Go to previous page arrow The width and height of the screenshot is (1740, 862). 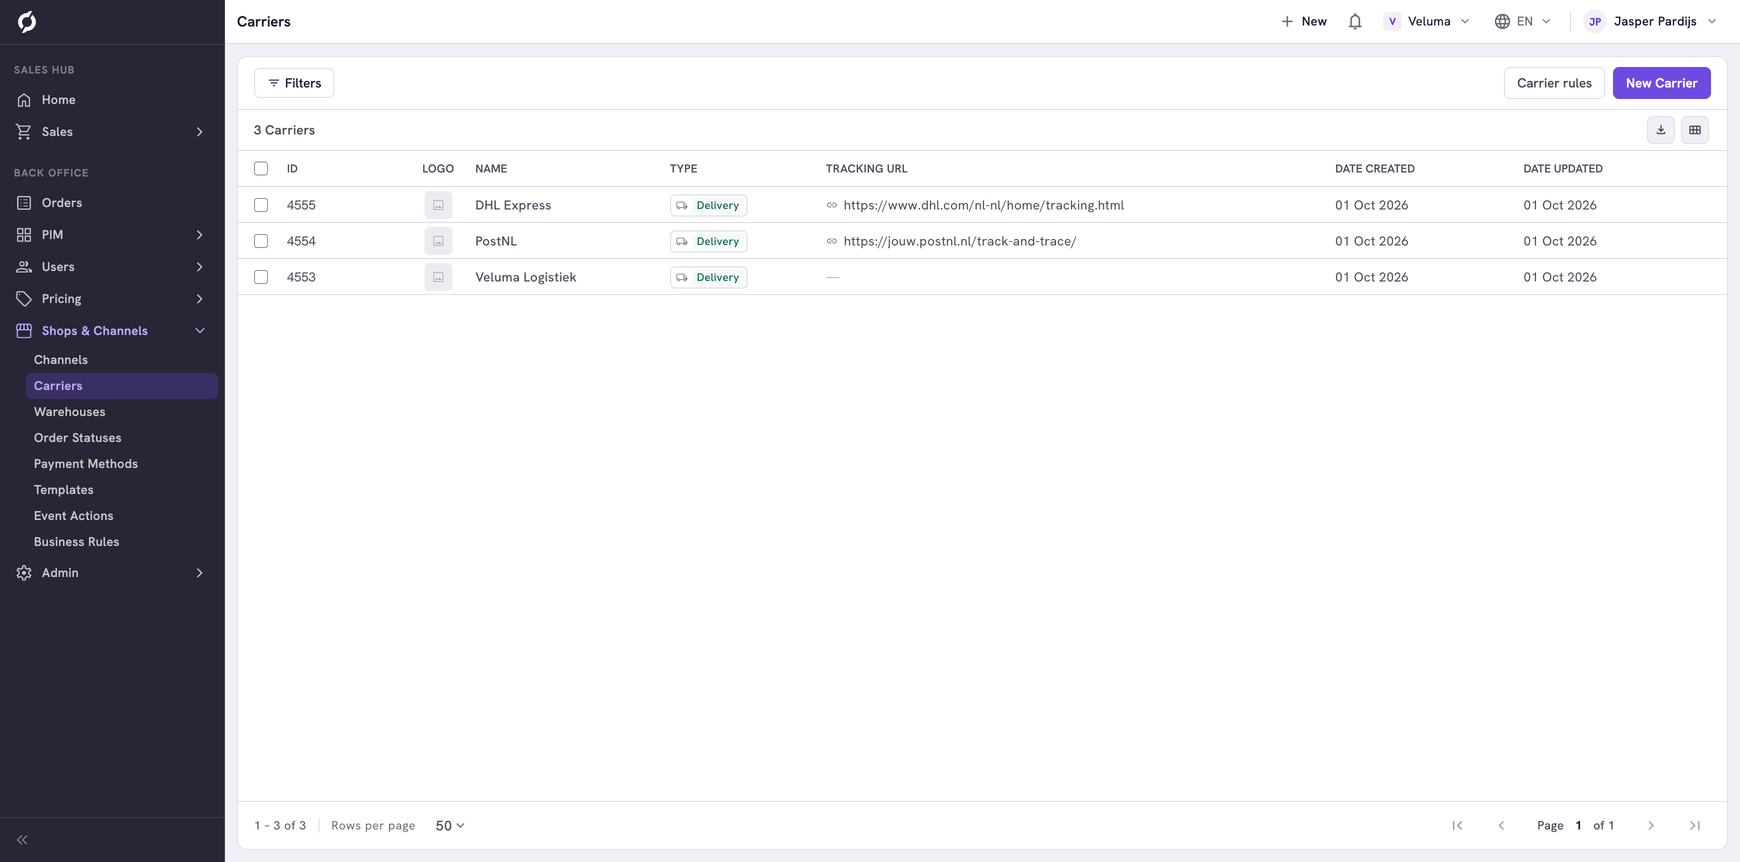pos(1501,826)
